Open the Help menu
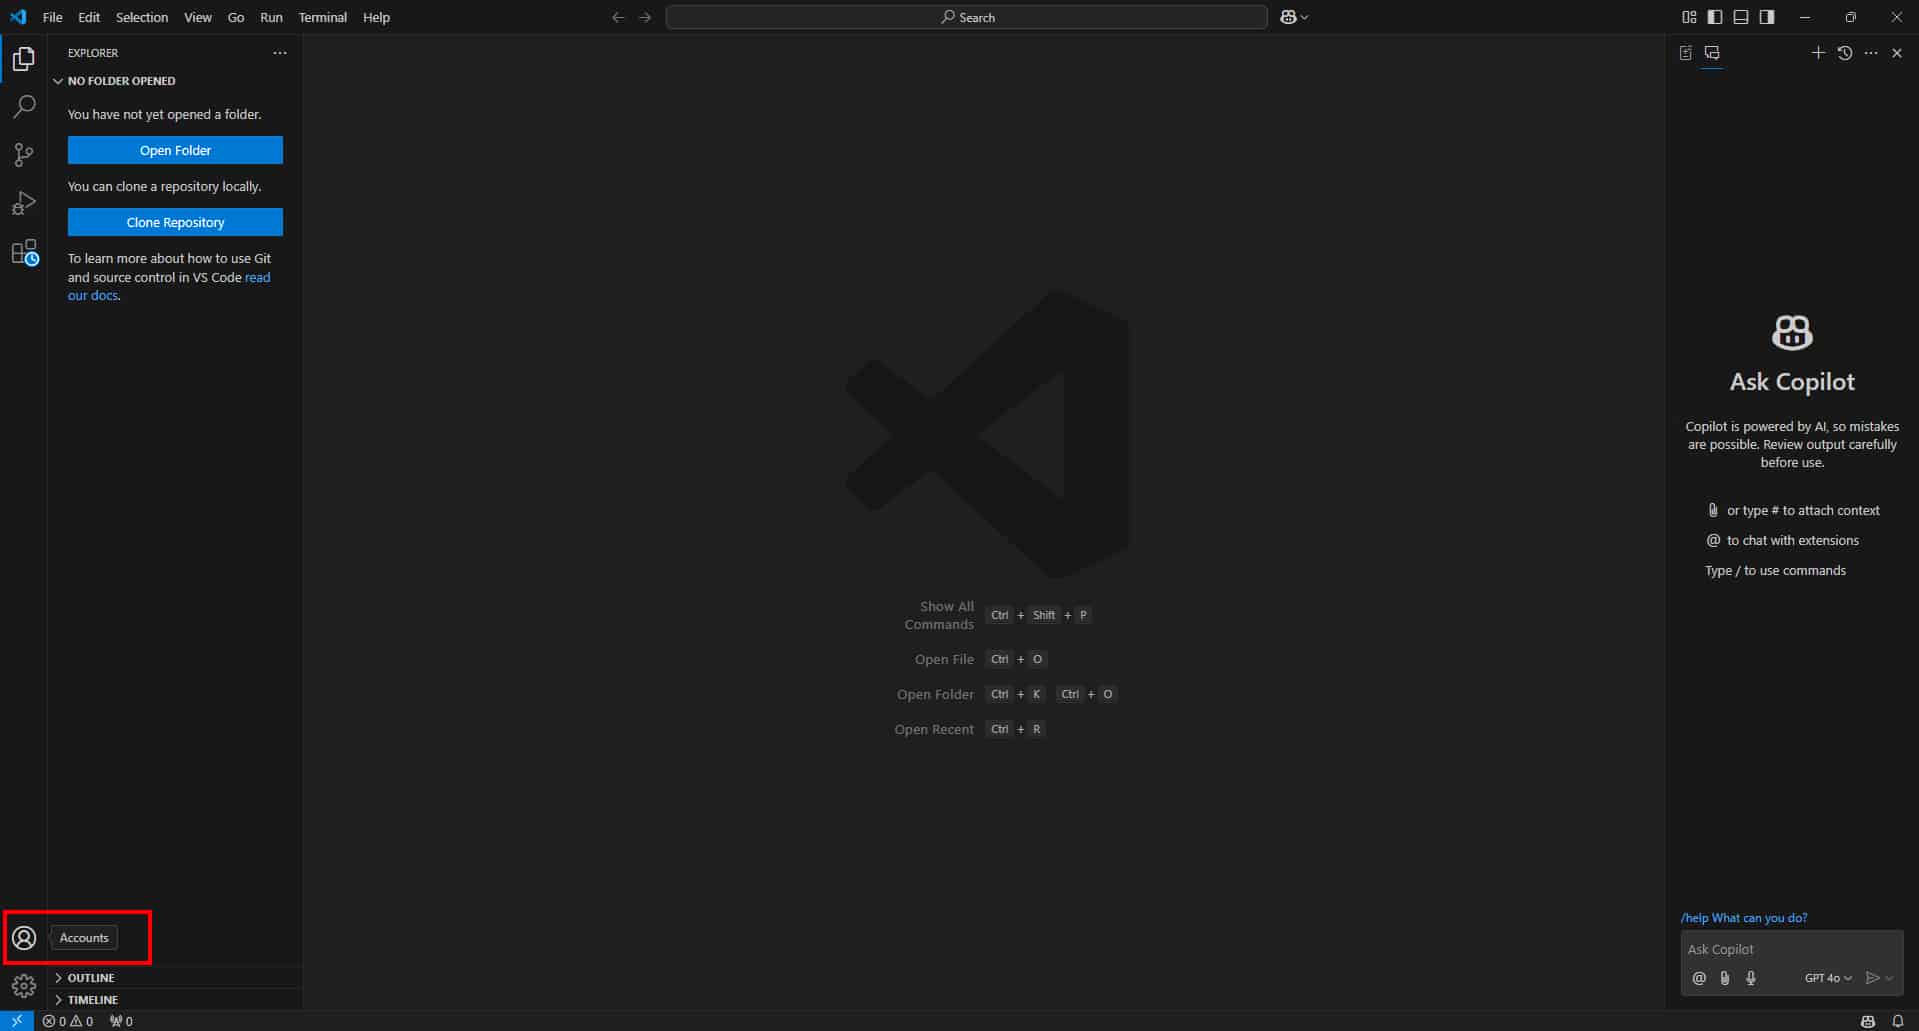 click(x=377, y=17)
